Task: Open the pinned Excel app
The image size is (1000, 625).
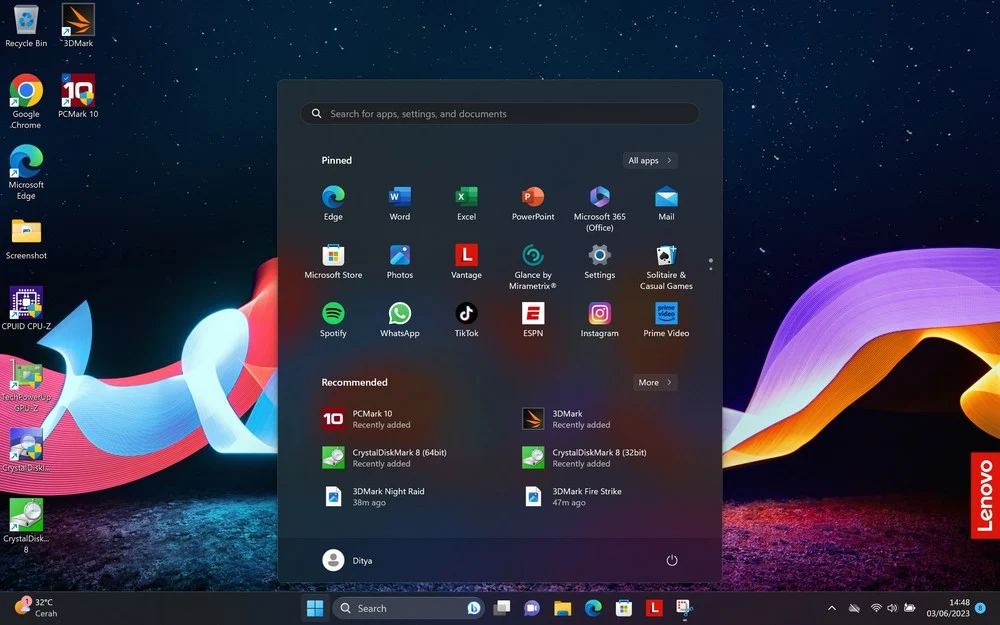Action: [x=466, y=204]
